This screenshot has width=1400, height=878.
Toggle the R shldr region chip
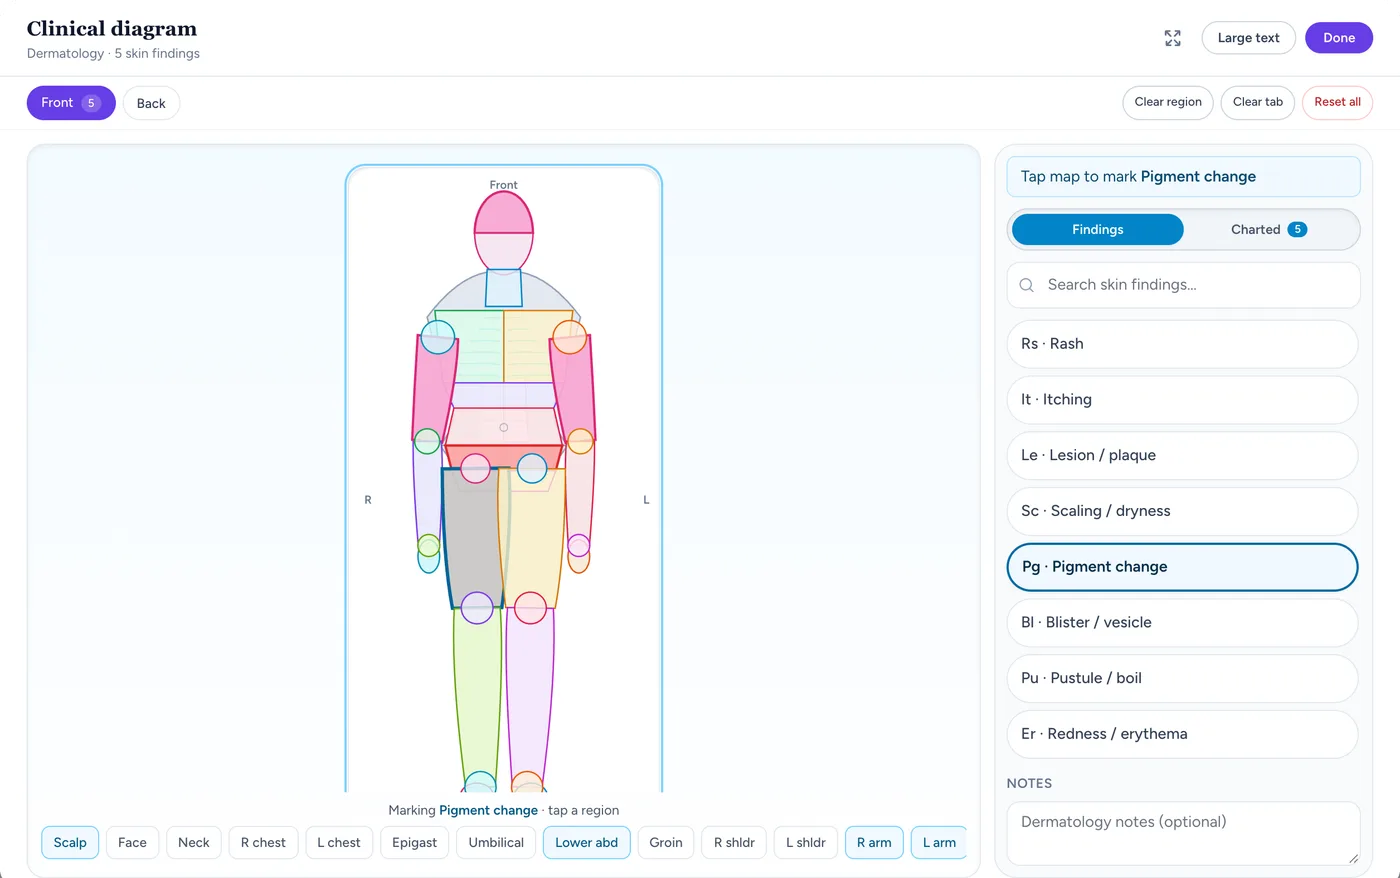[x=734, y=843]
